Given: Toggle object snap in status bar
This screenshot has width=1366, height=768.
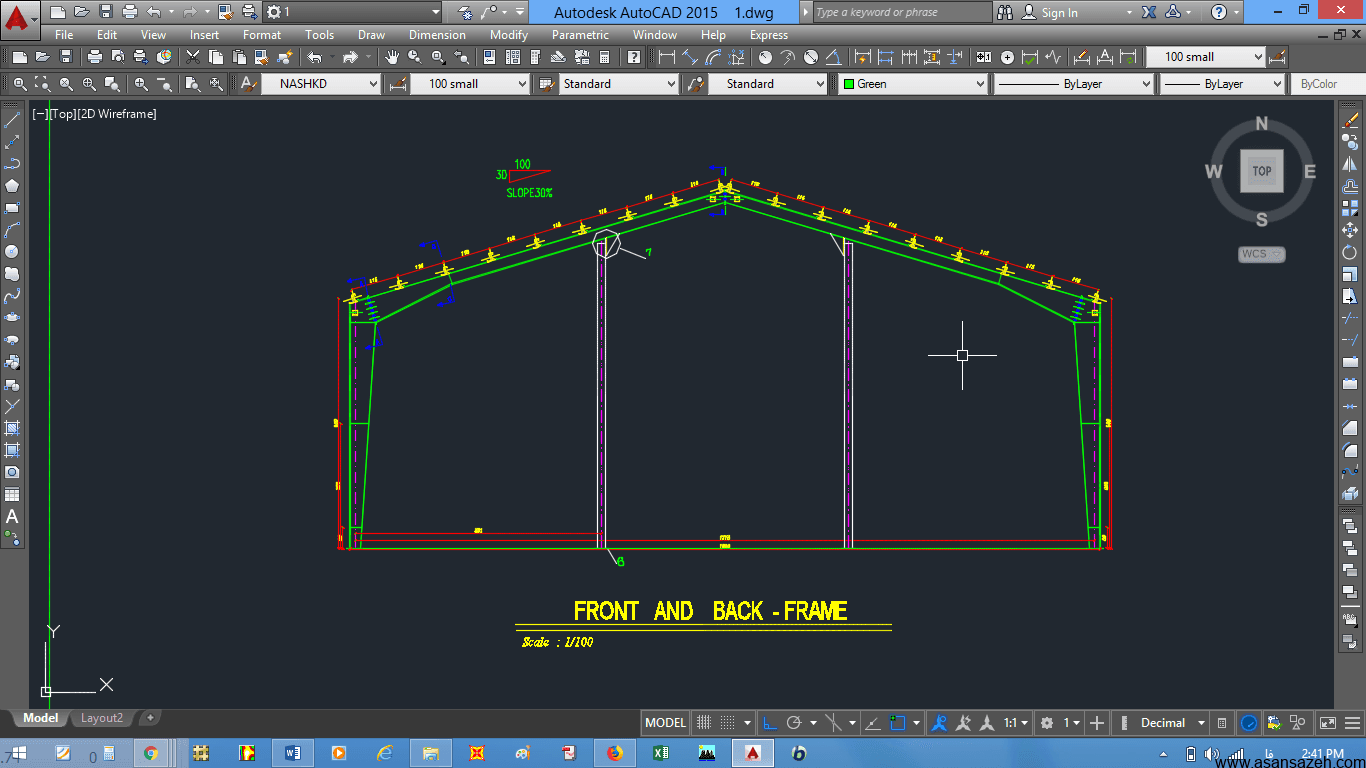Looking at the screenshot, I should coord(898,723).
